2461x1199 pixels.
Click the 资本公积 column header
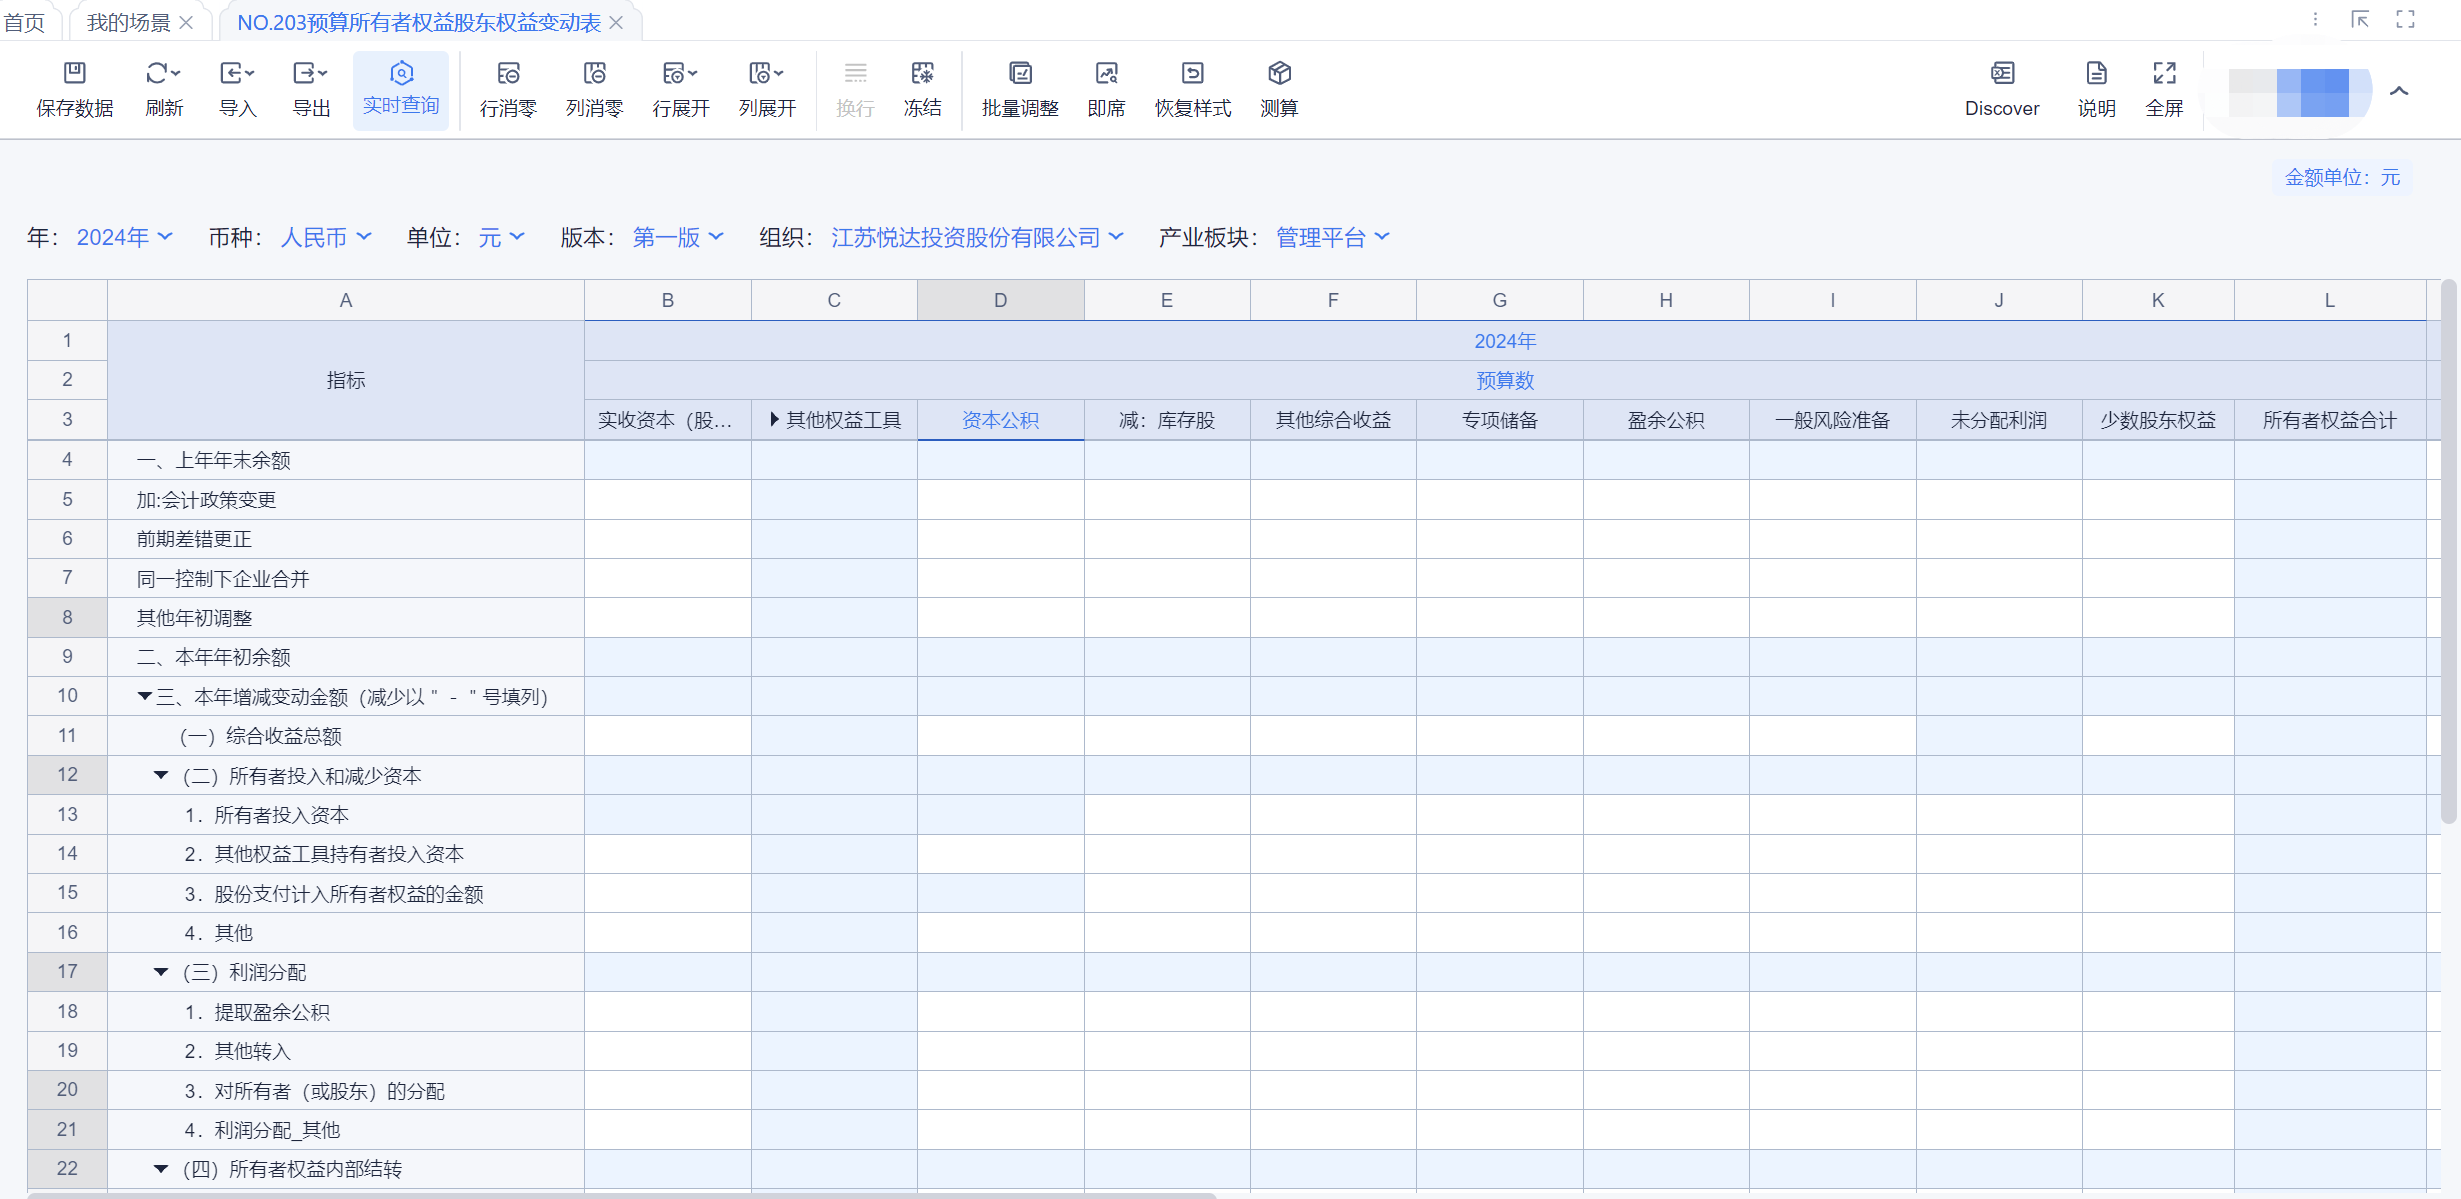(x=1000, y=420)
